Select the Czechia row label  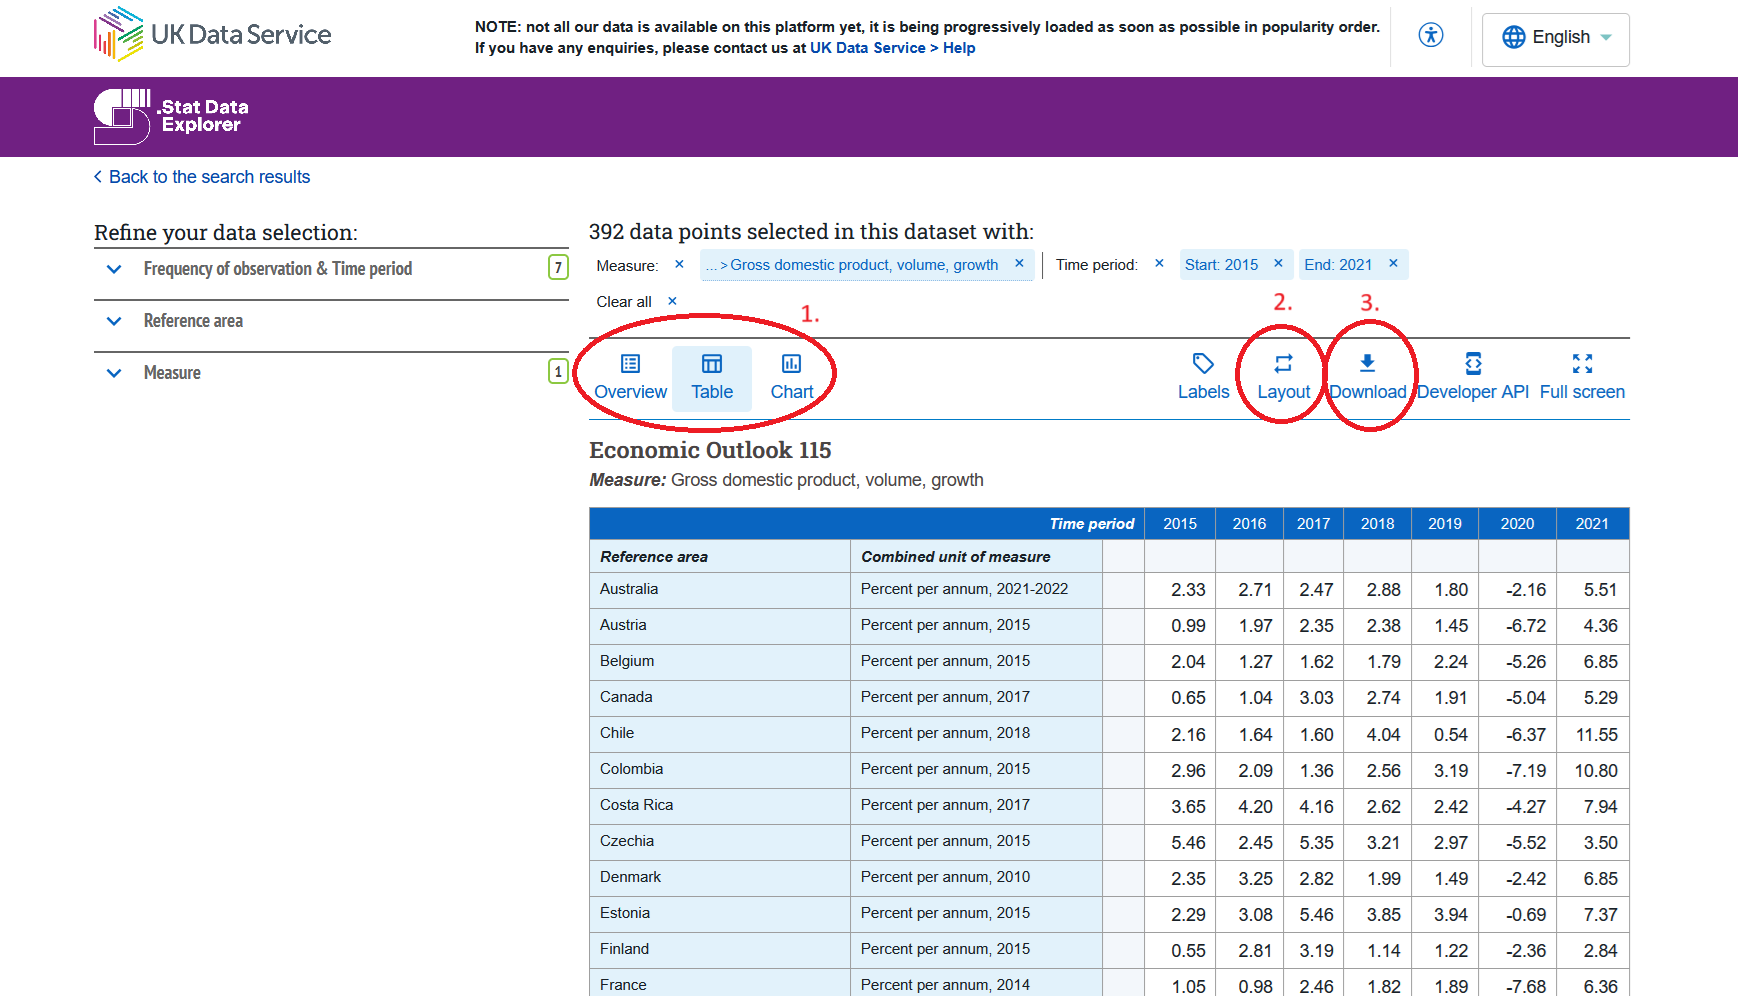(x=627, y=841)
